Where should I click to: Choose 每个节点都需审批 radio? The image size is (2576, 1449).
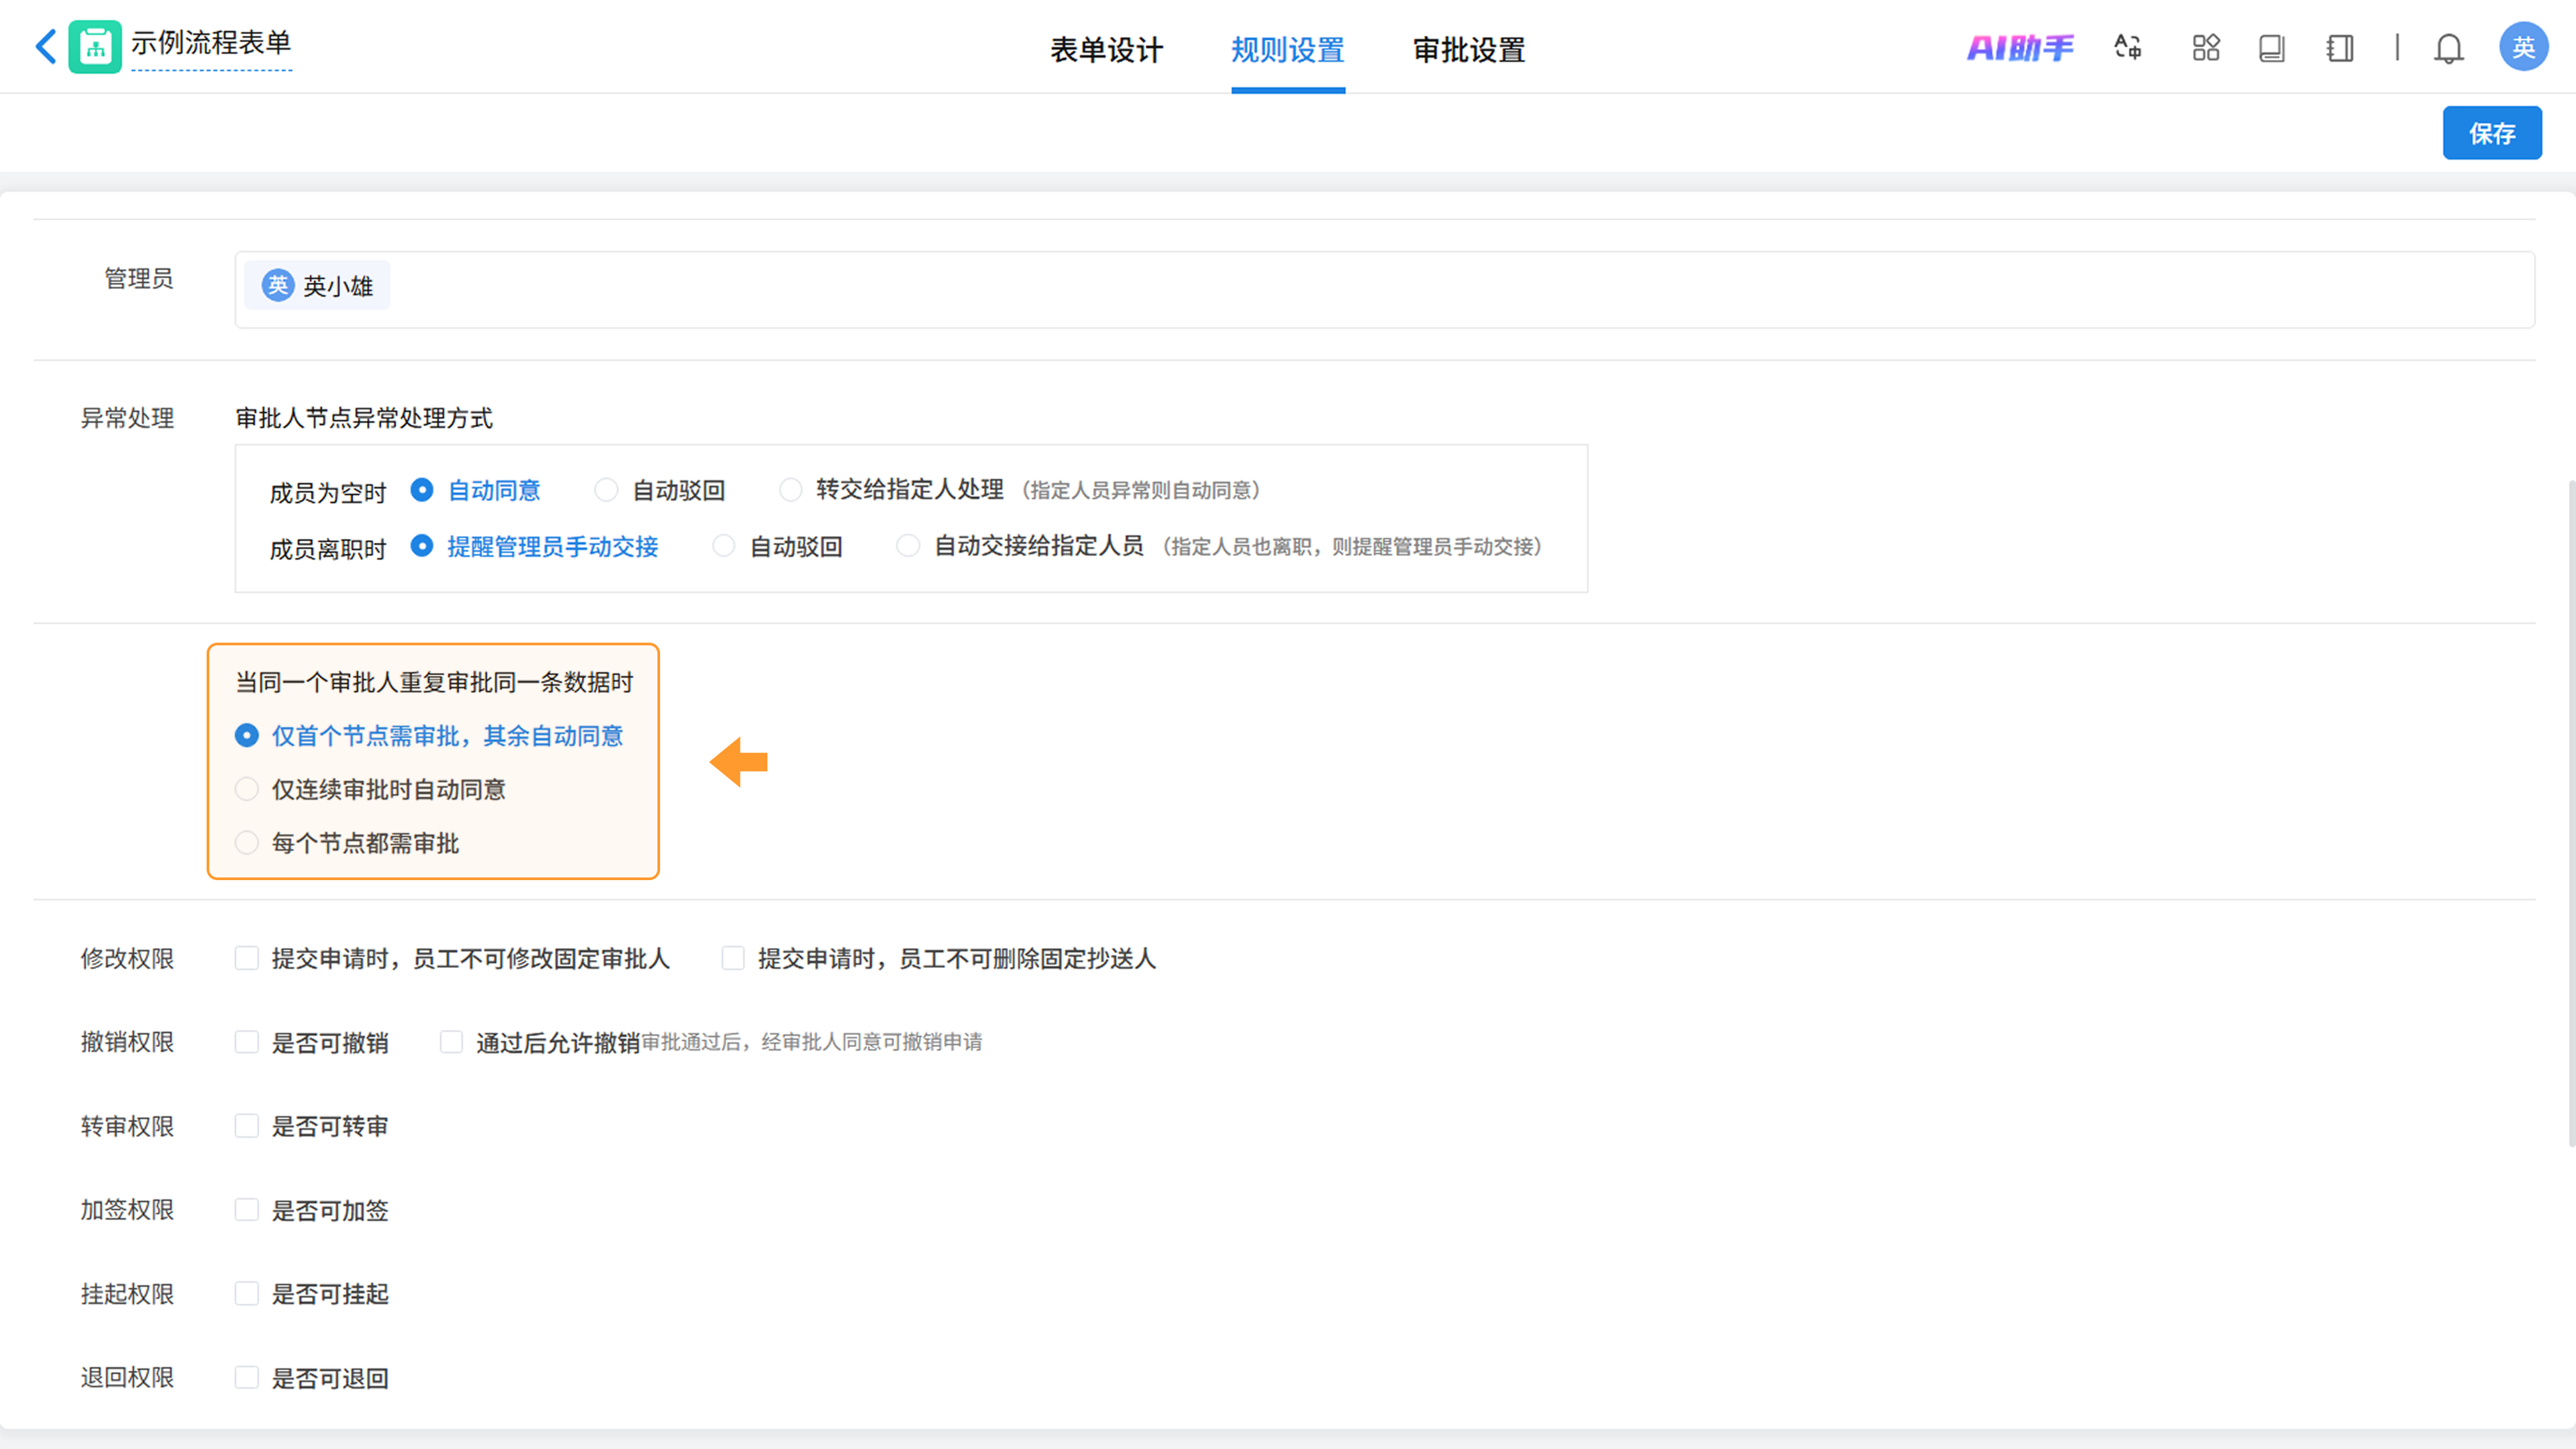(x=247, y=843)
